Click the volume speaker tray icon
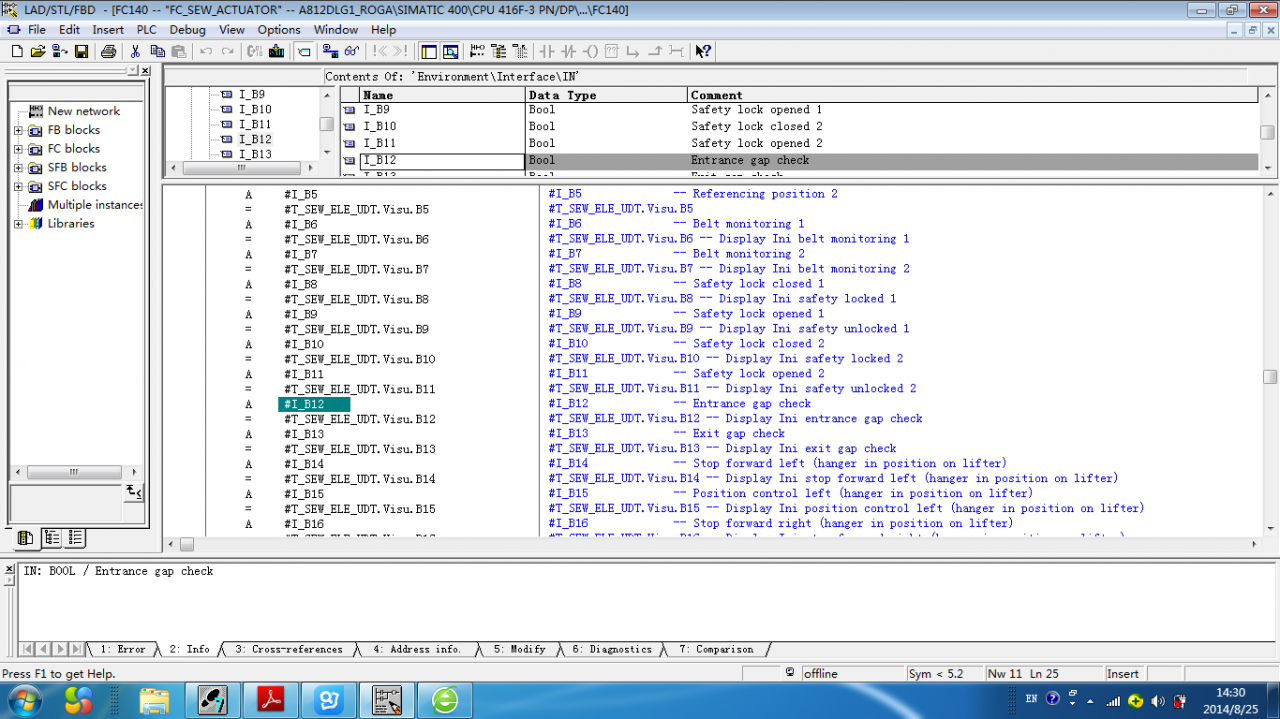Viewport: 1280px width, 719px height. pyautogui.click(x=1158, y=701)
